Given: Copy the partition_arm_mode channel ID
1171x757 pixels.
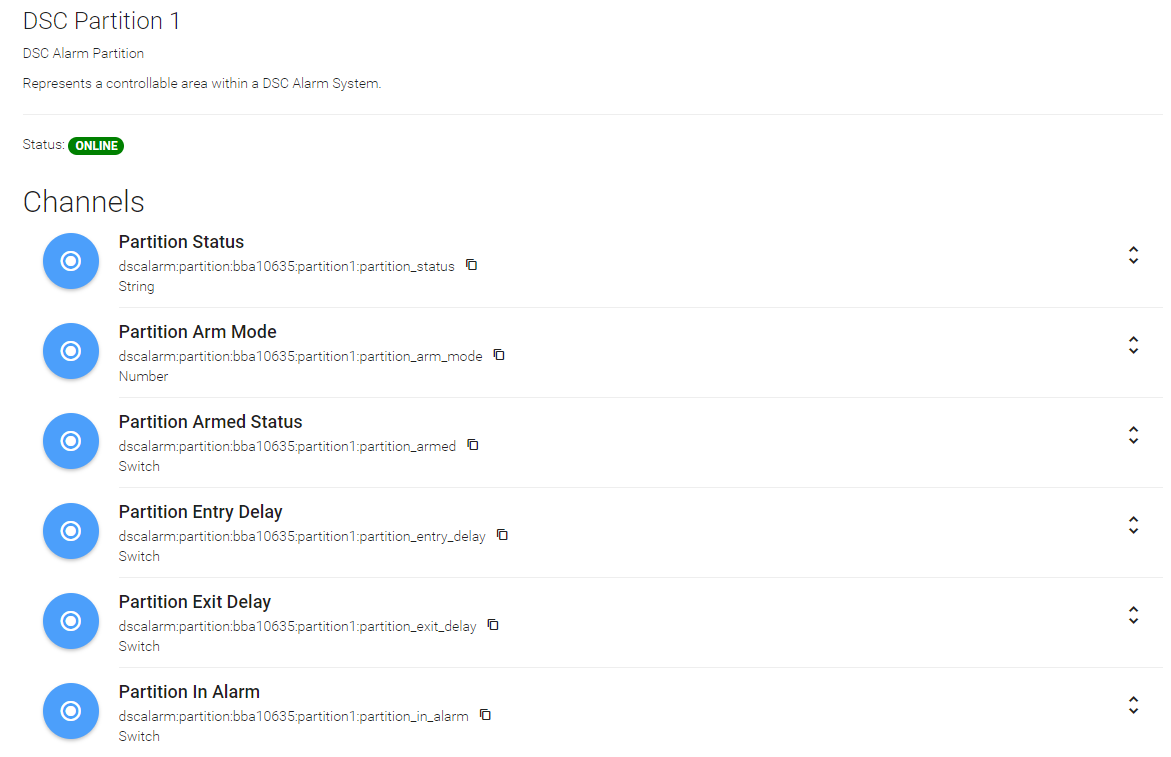Looking at the screenshot, I should (x=499, y=355).
